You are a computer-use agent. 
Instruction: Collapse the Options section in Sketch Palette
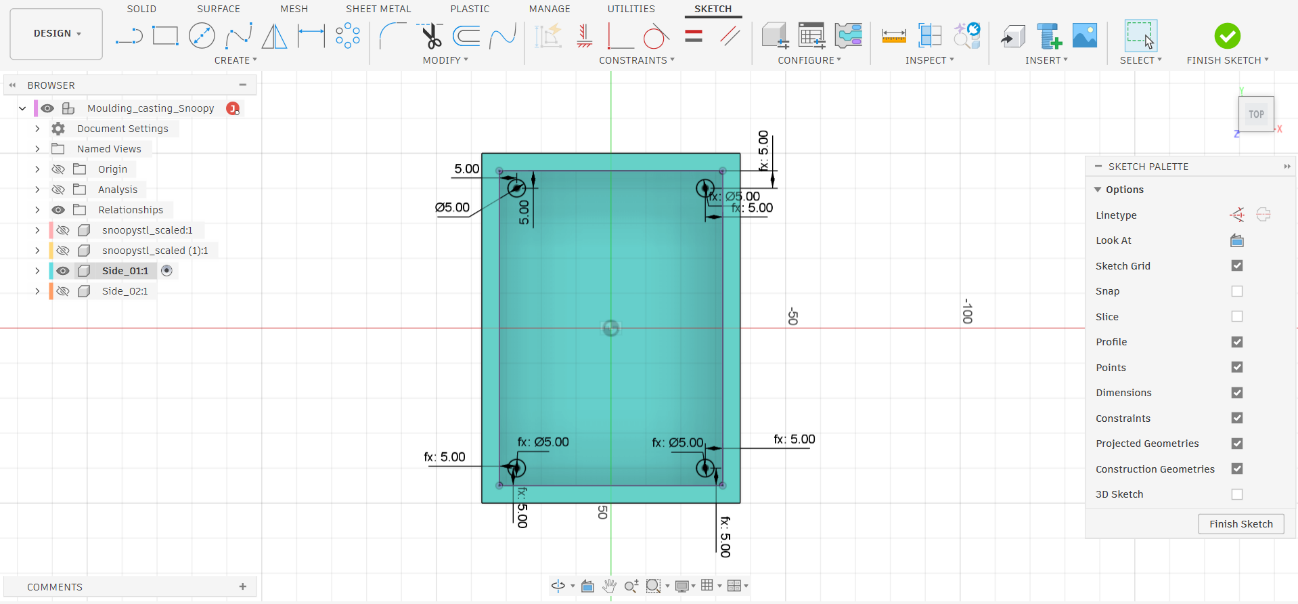[1099, 190]
